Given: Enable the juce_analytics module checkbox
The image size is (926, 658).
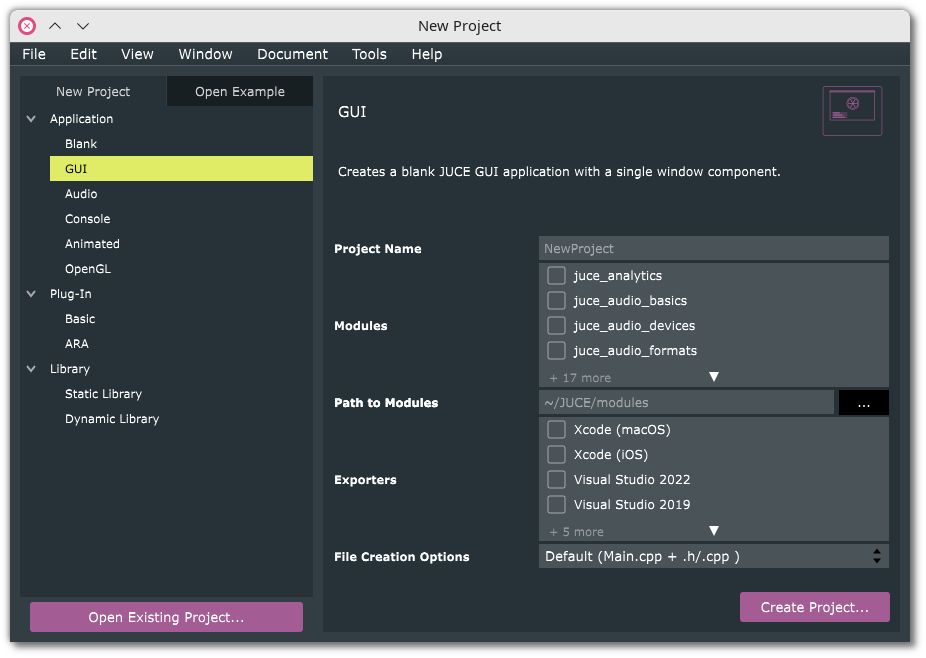Looking at the screenshot, I should [556, 275].
